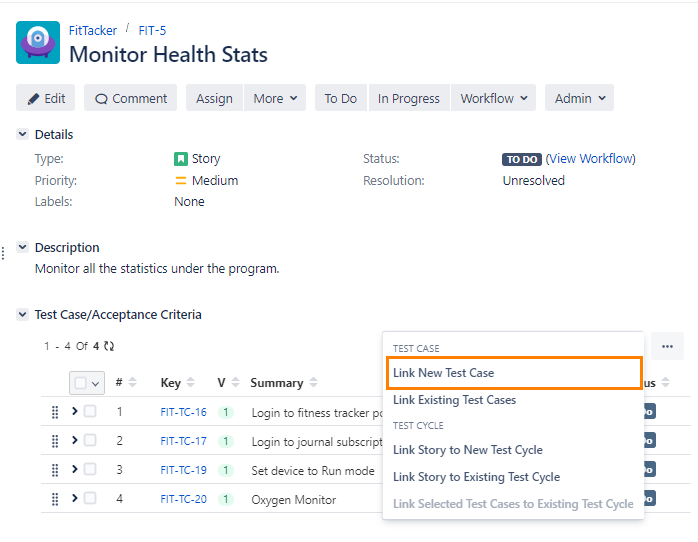Click the To Do transition button

point(341,98)
